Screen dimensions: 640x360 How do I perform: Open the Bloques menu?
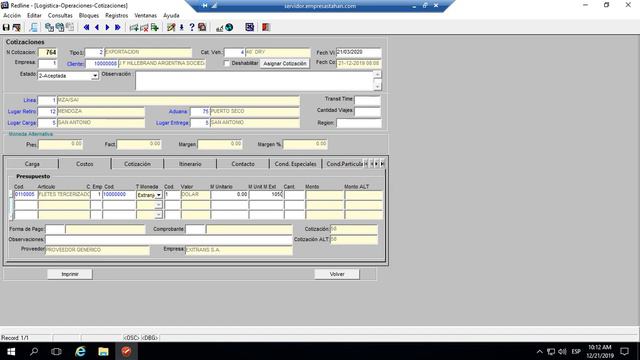[x=89, y=16]
